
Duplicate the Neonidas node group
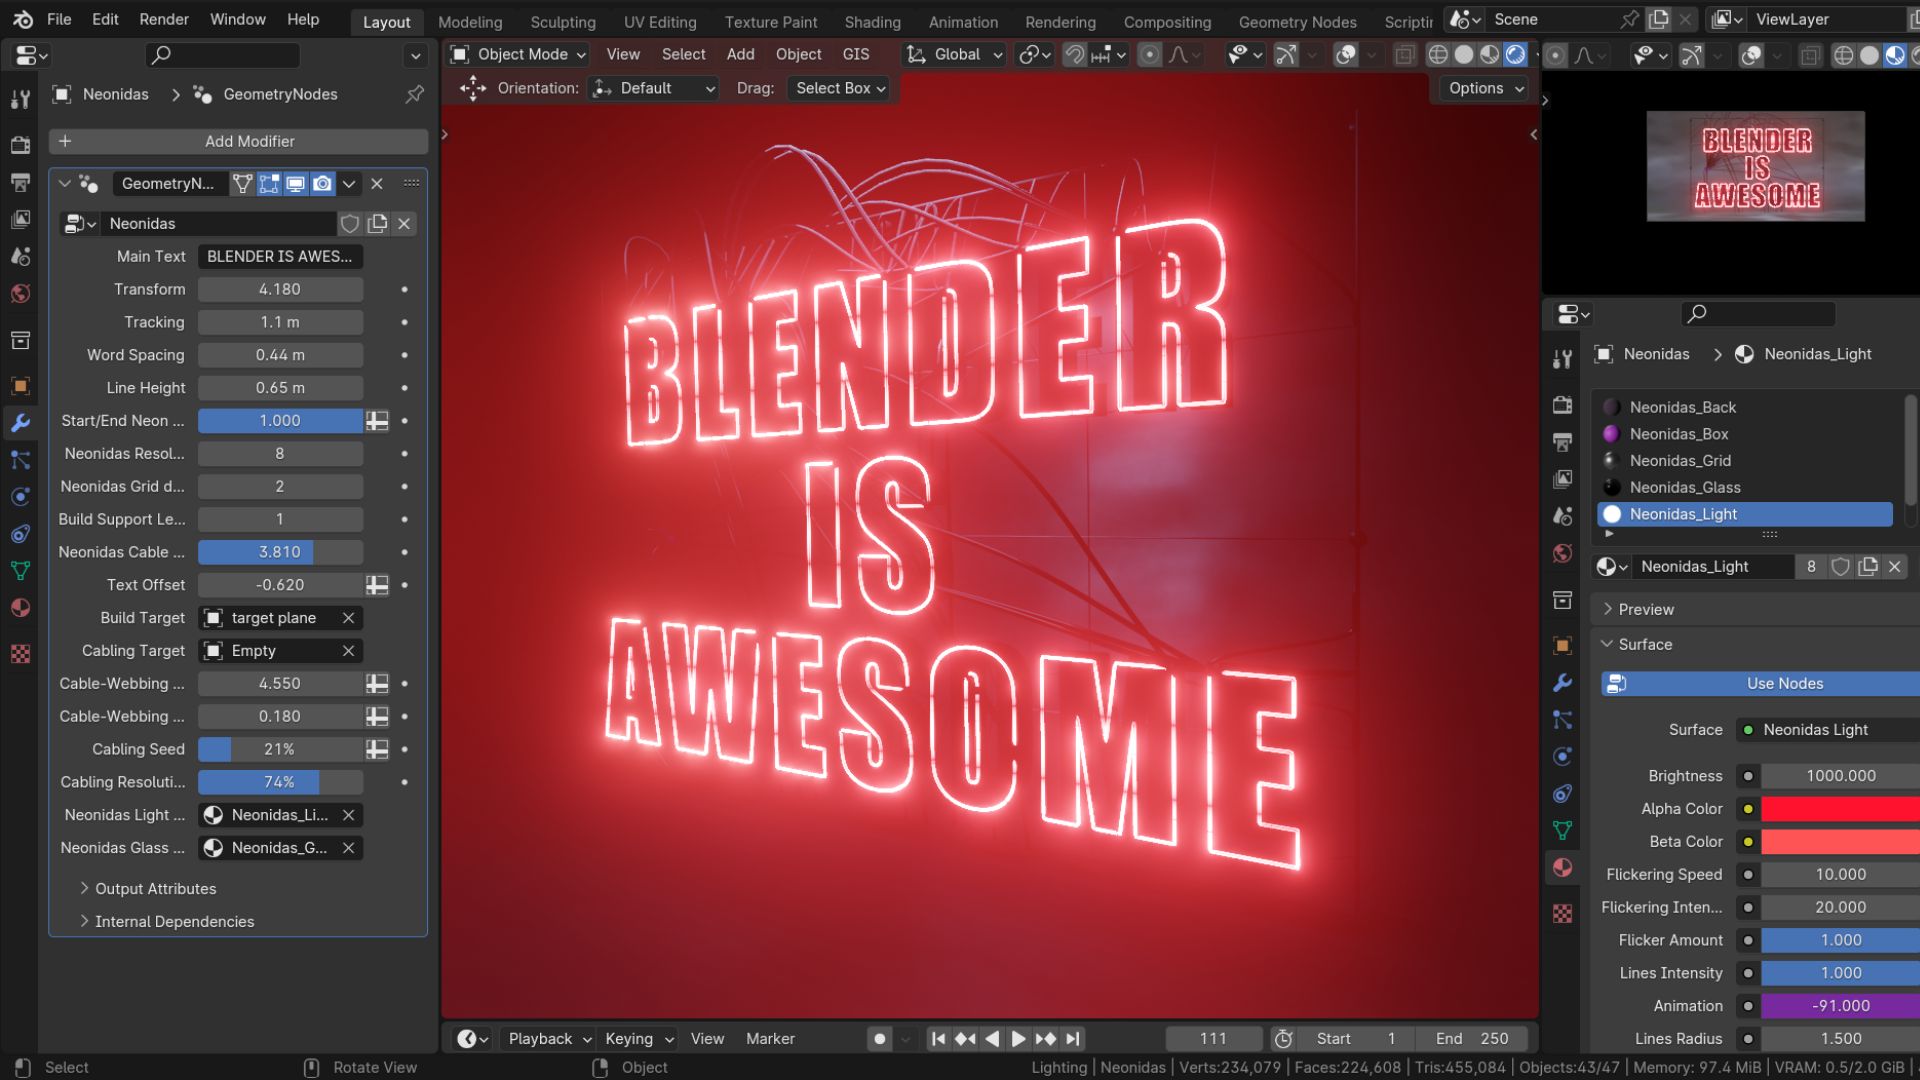click(x=377, y=224)
